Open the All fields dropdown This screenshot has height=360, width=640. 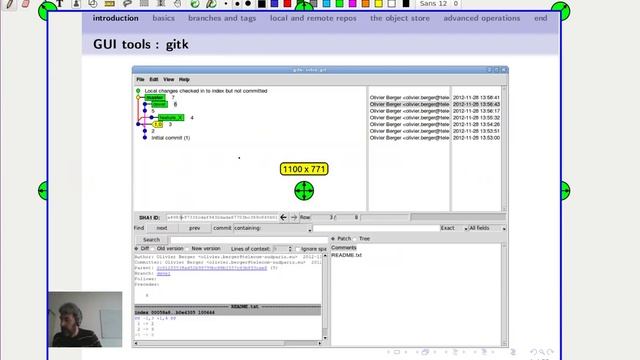487,228
